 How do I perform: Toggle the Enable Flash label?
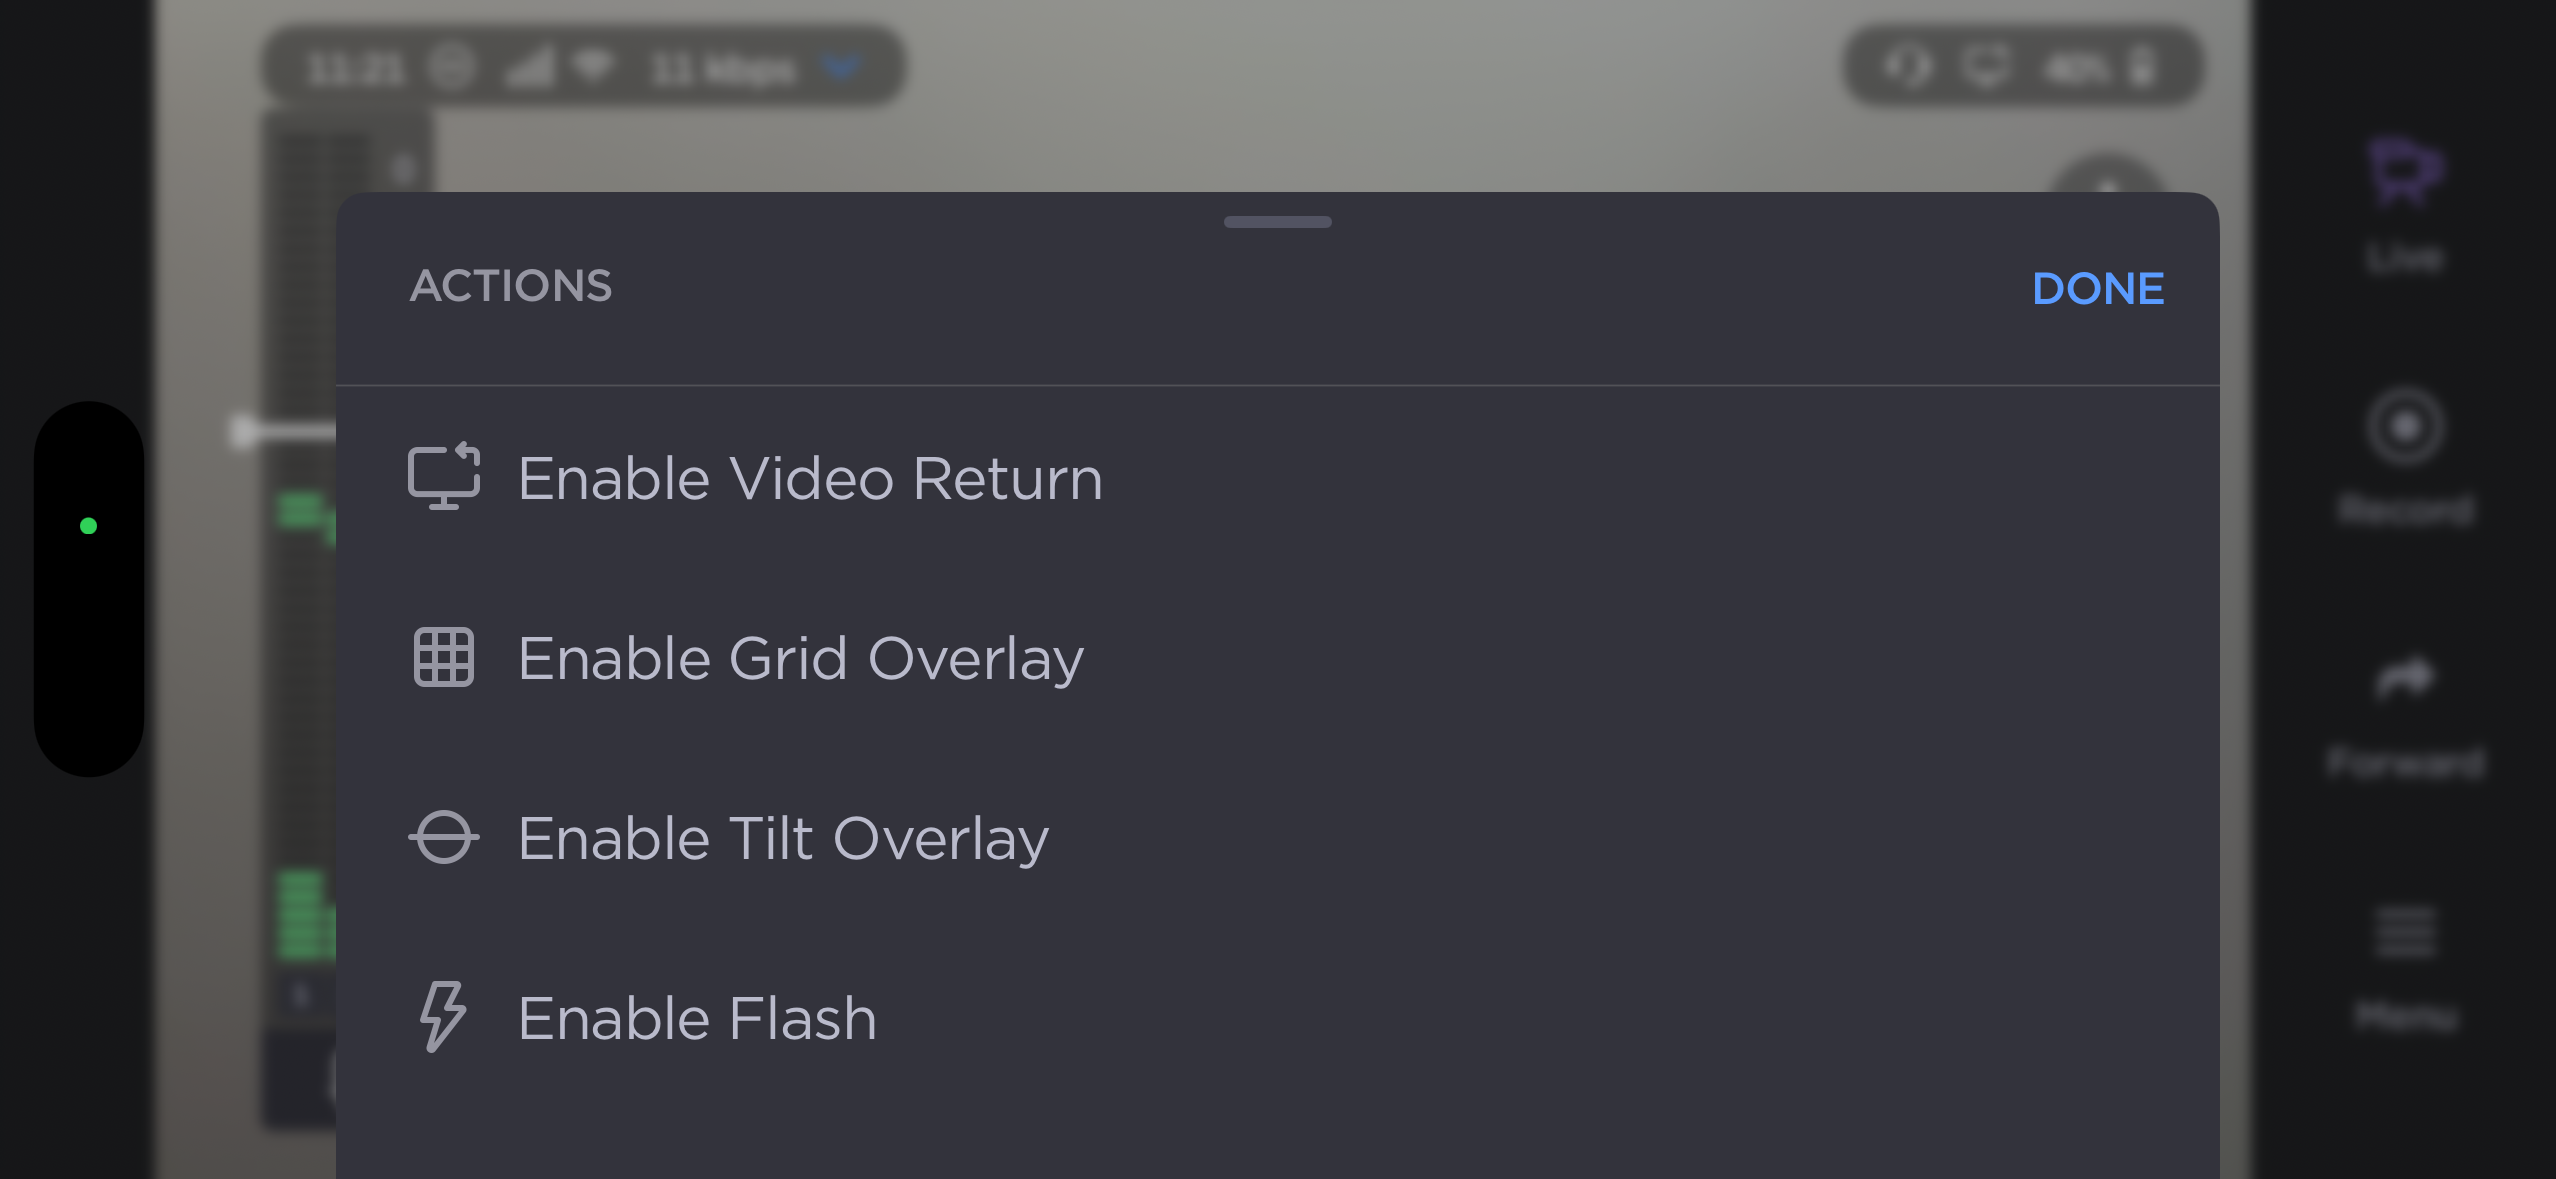tap(697, 1018)
